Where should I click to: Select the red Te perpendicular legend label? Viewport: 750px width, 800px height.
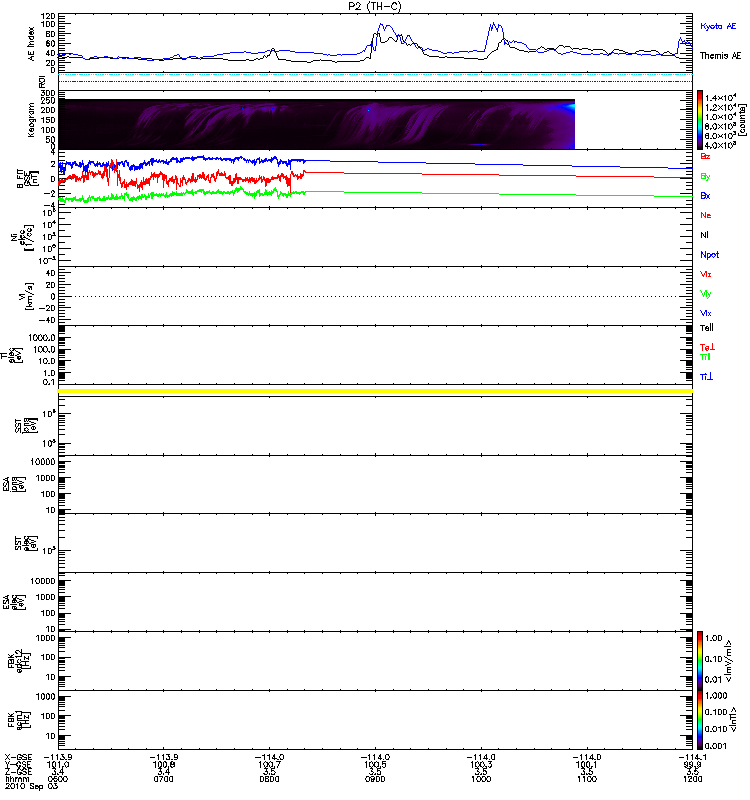tap(707, 347)
